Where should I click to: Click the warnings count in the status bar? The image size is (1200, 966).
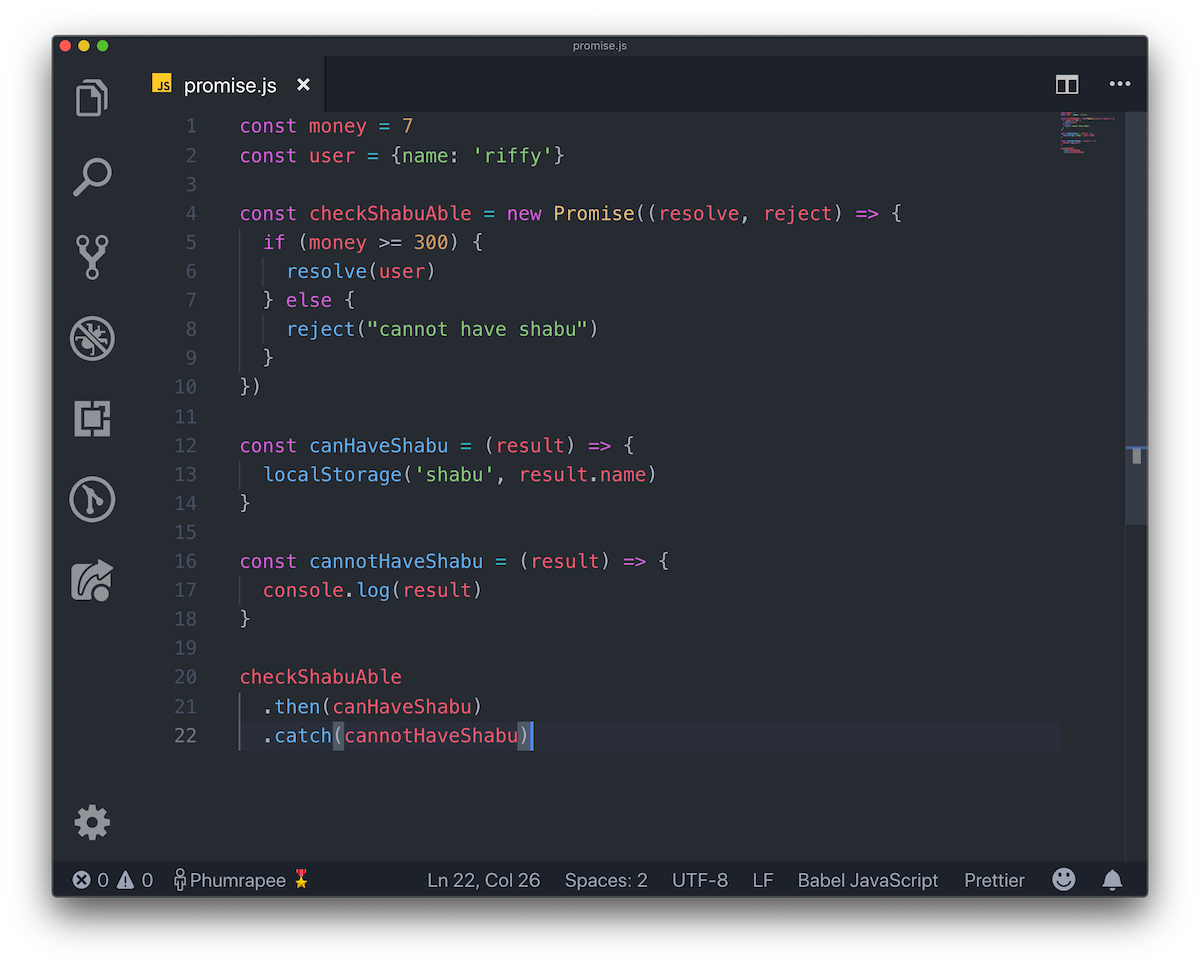coord(135,880)
